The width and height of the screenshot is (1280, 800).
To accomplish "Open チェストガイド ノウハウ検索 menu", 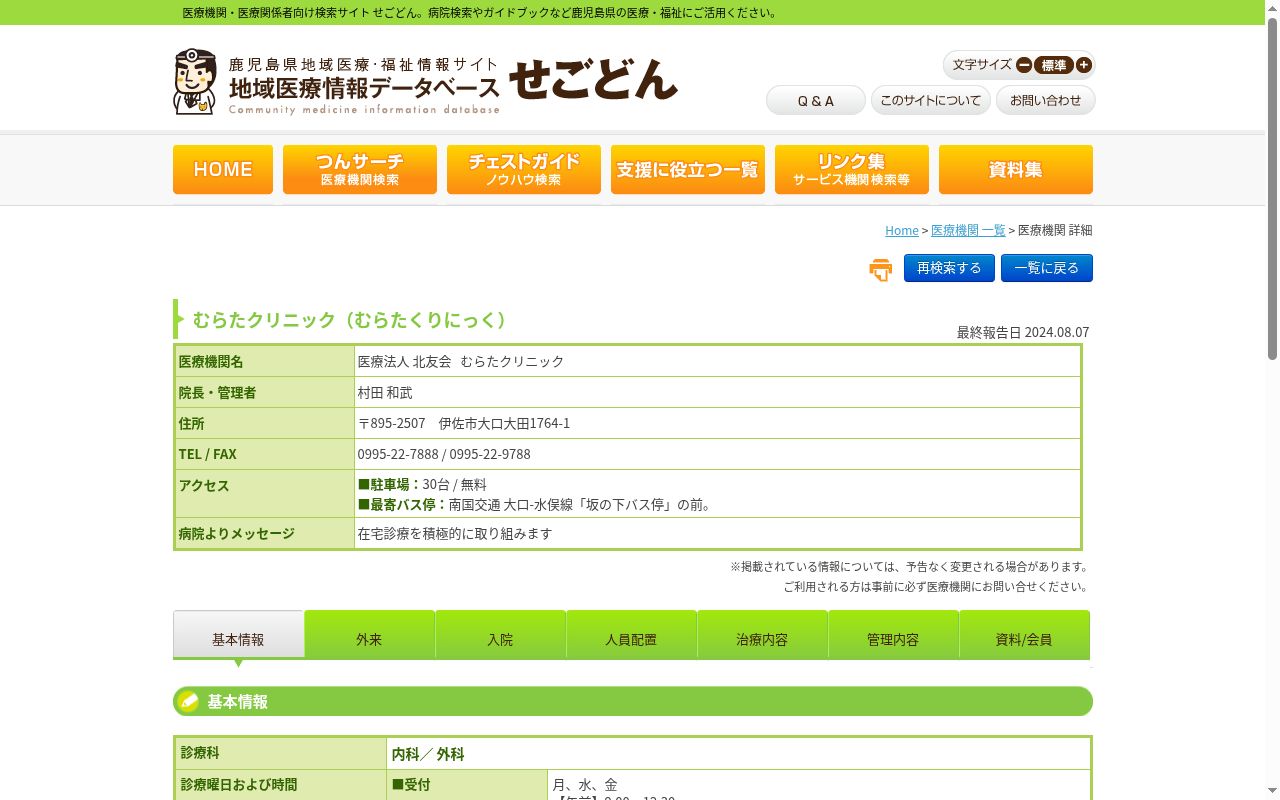I will point(524,169).
